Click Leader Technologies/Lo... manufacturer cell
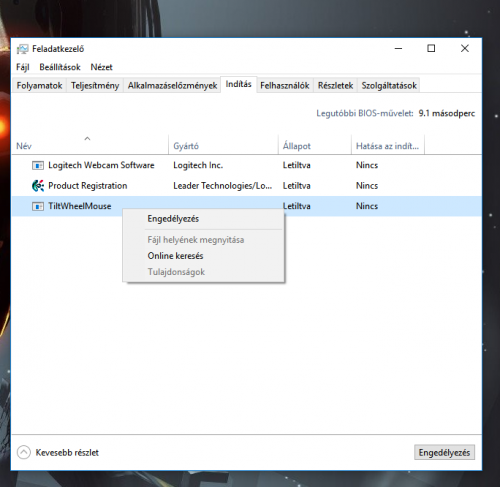The image size is (500, 487). tap(223, 186)
